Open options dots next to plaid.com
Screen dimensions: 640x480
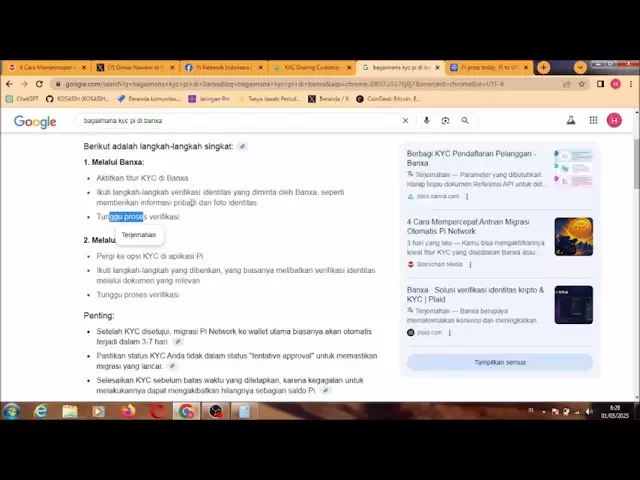point(450,333)
